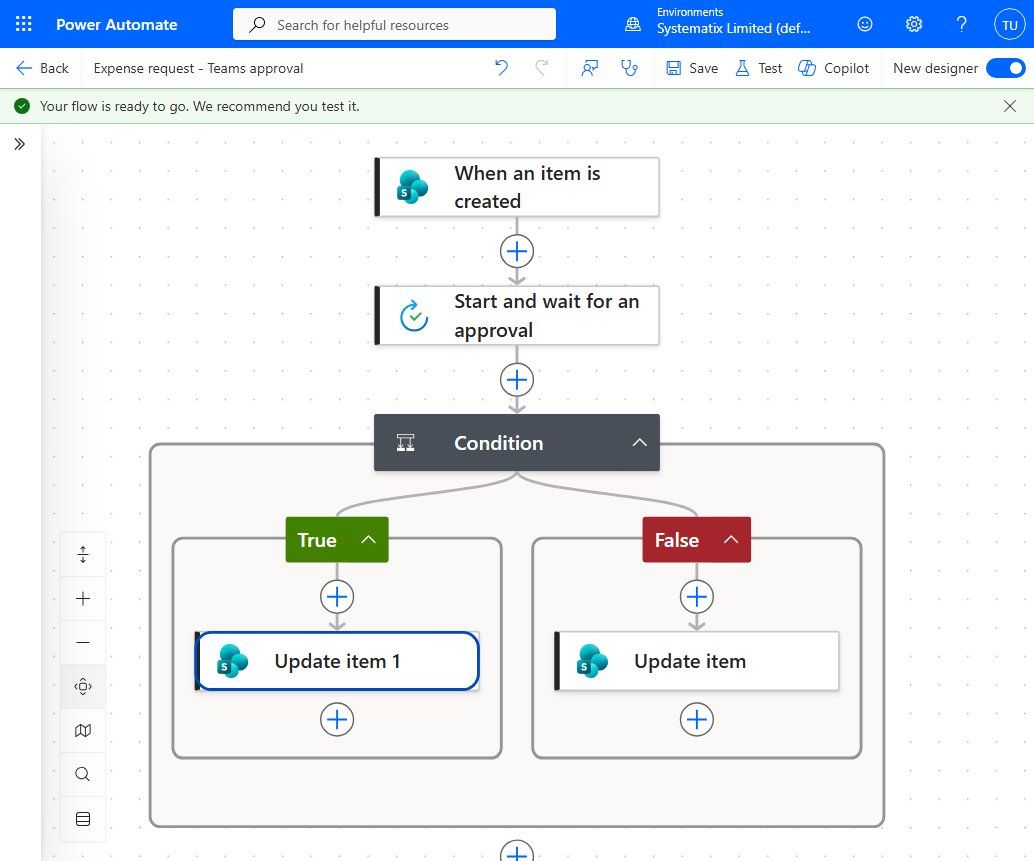Insert step at top of False branch
Screen dimensions: 1034x861
coord(697,597)
